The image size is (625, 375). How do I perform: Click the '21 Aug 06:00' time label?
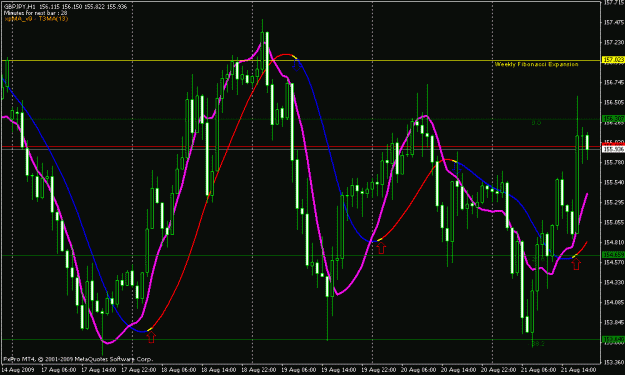[539, 370]
